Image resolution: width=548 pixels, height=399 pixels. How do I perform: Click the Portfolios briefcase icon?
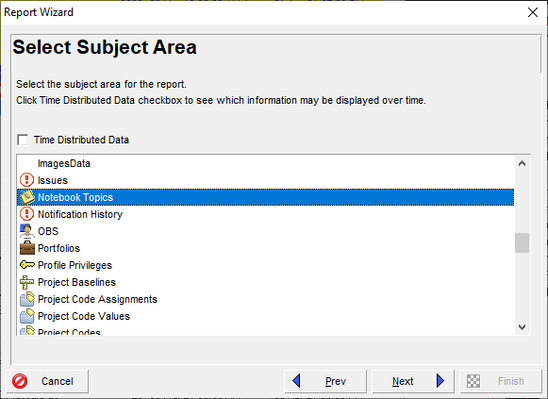(x=27, y=248)
